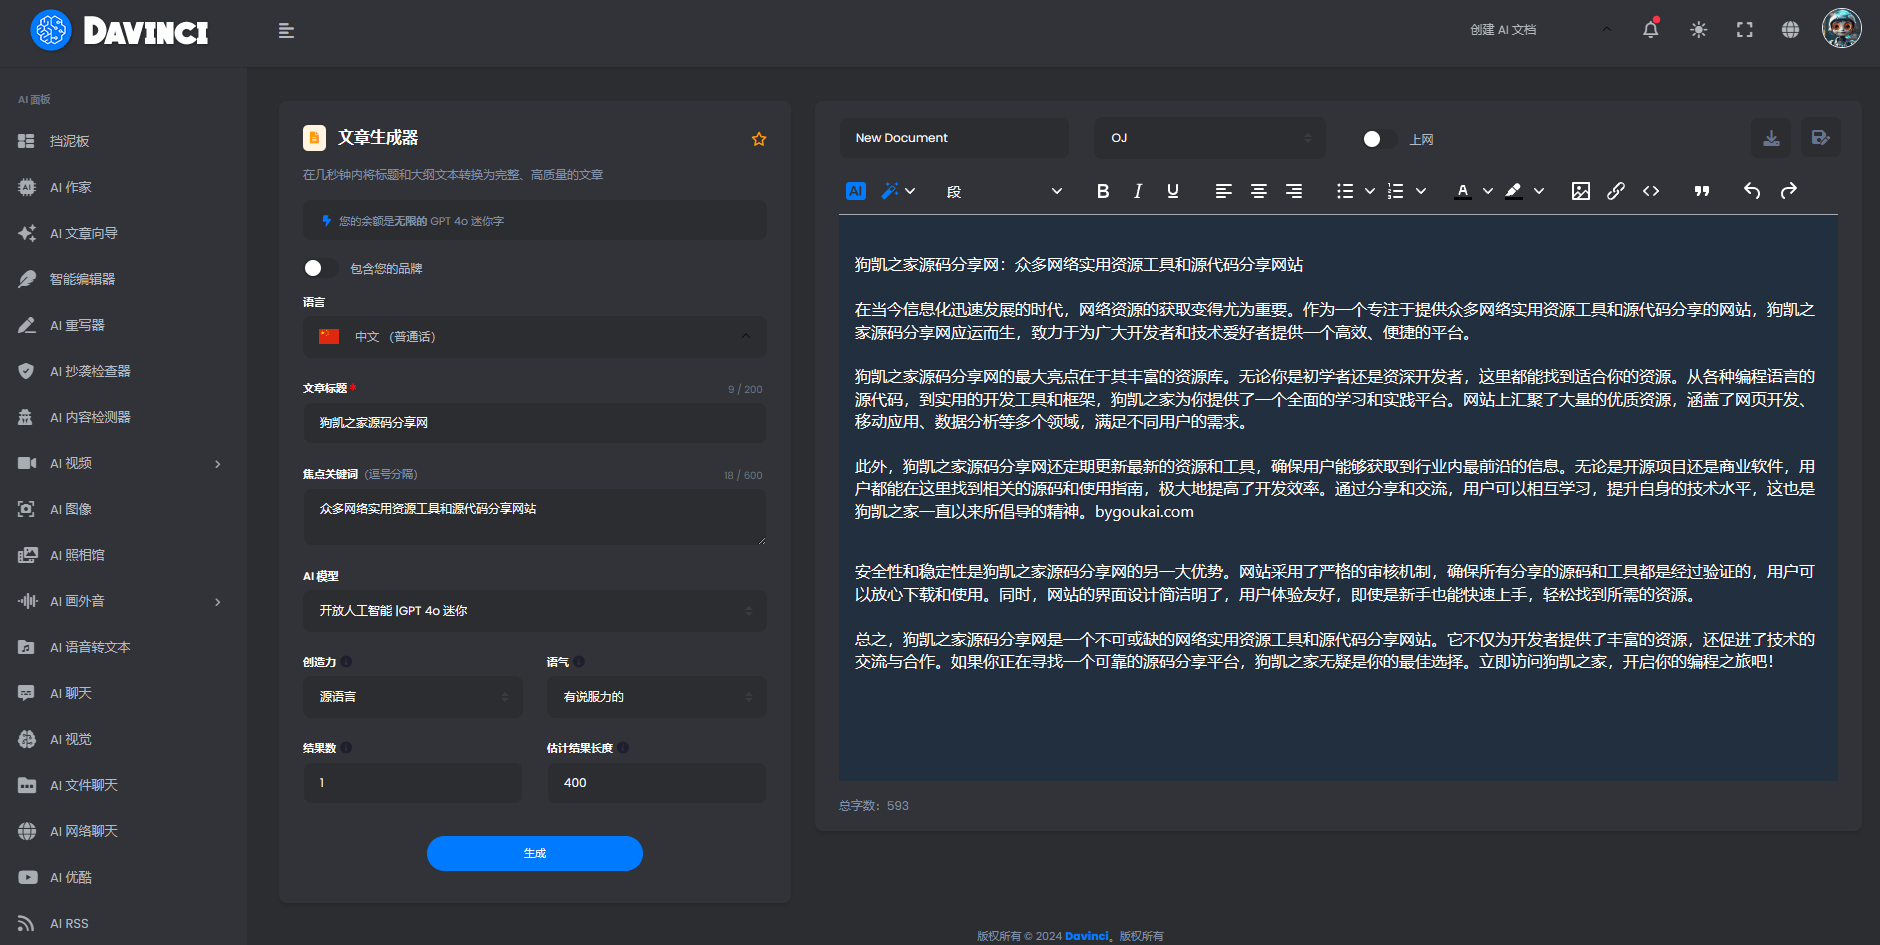Open the notifications bell
This screenshot has height=945, width=1880.
click(1651, 29)
